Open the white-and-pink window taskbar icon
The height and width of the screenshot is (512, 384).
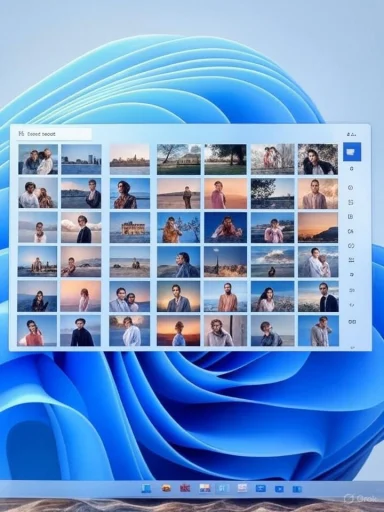point(242,488)
